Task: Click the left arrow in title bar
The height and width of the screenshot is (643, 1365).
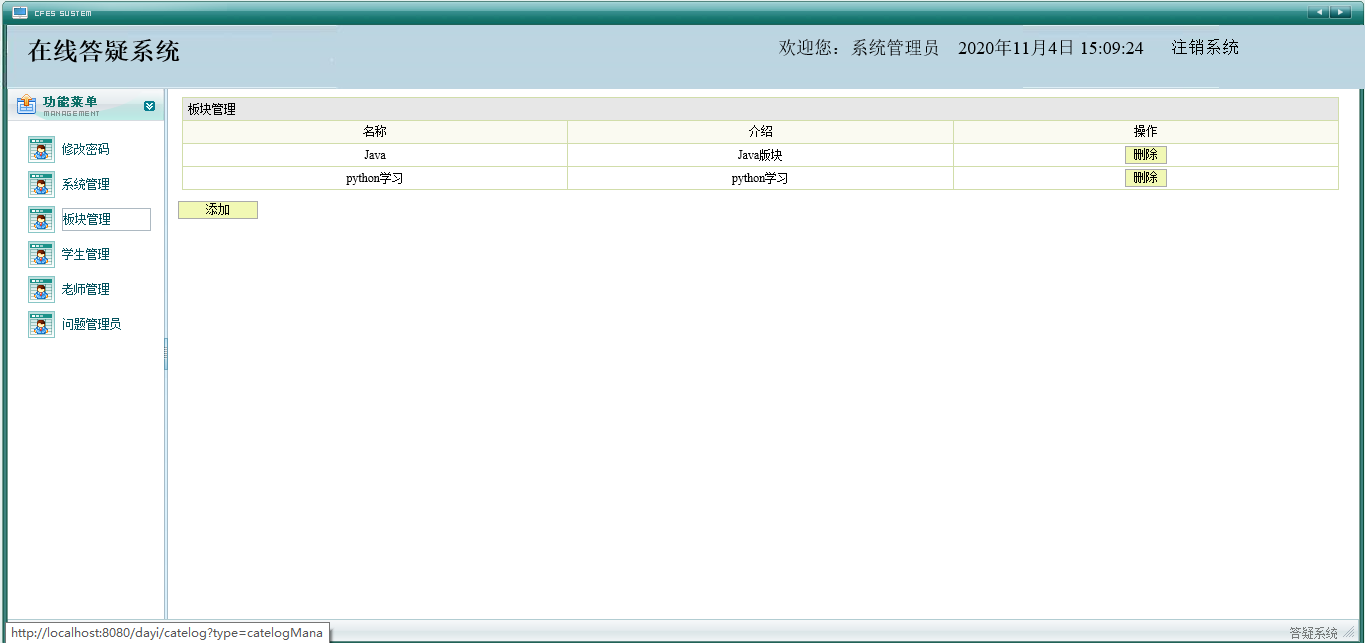Action: point(1318,12)
